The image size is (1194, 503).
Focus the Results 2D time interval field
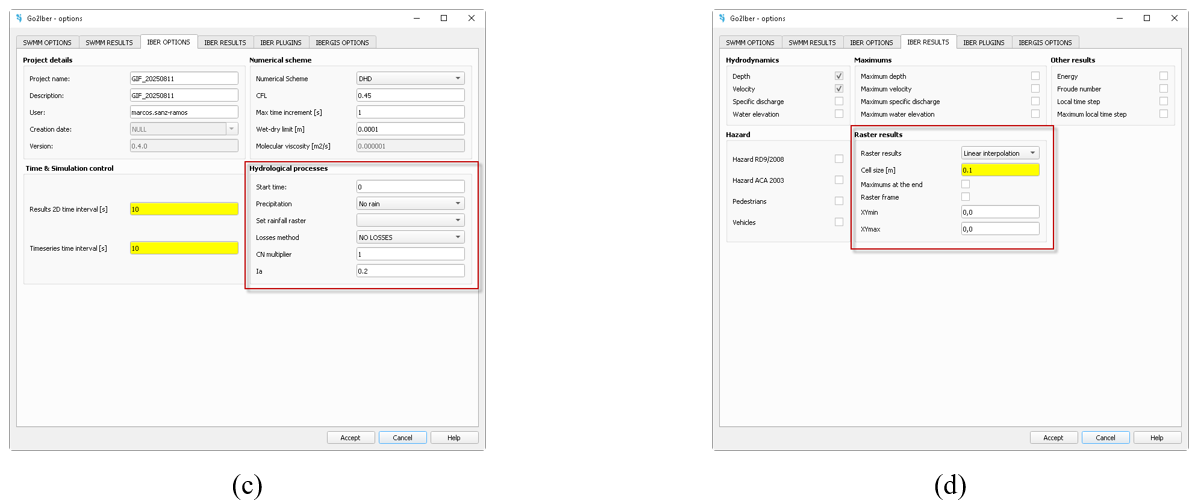tap(184, 209)
